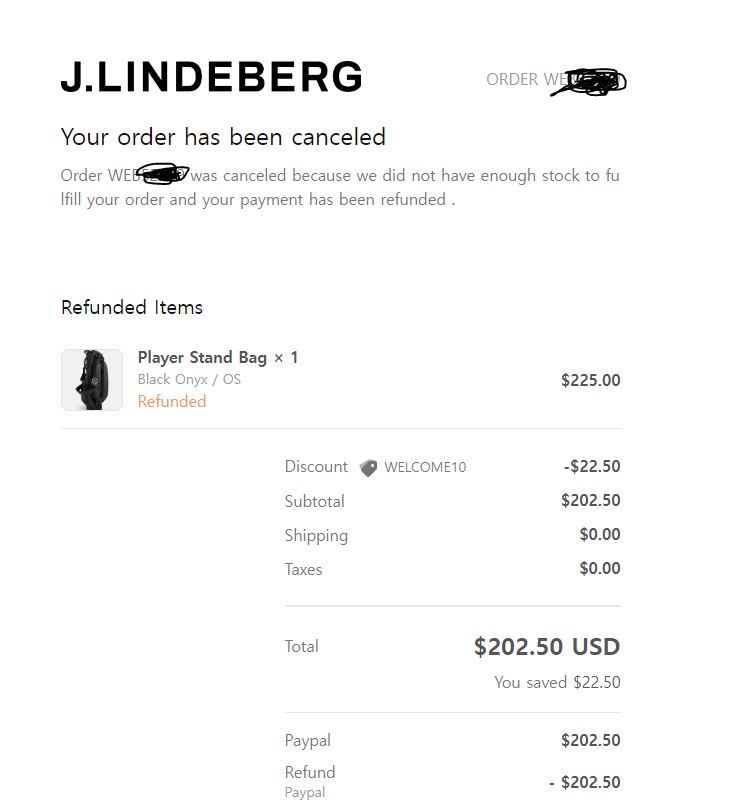This screenshot has width=735, height=802.
Task: Click the Paypal payment label
Action: (x=307, y=741)
